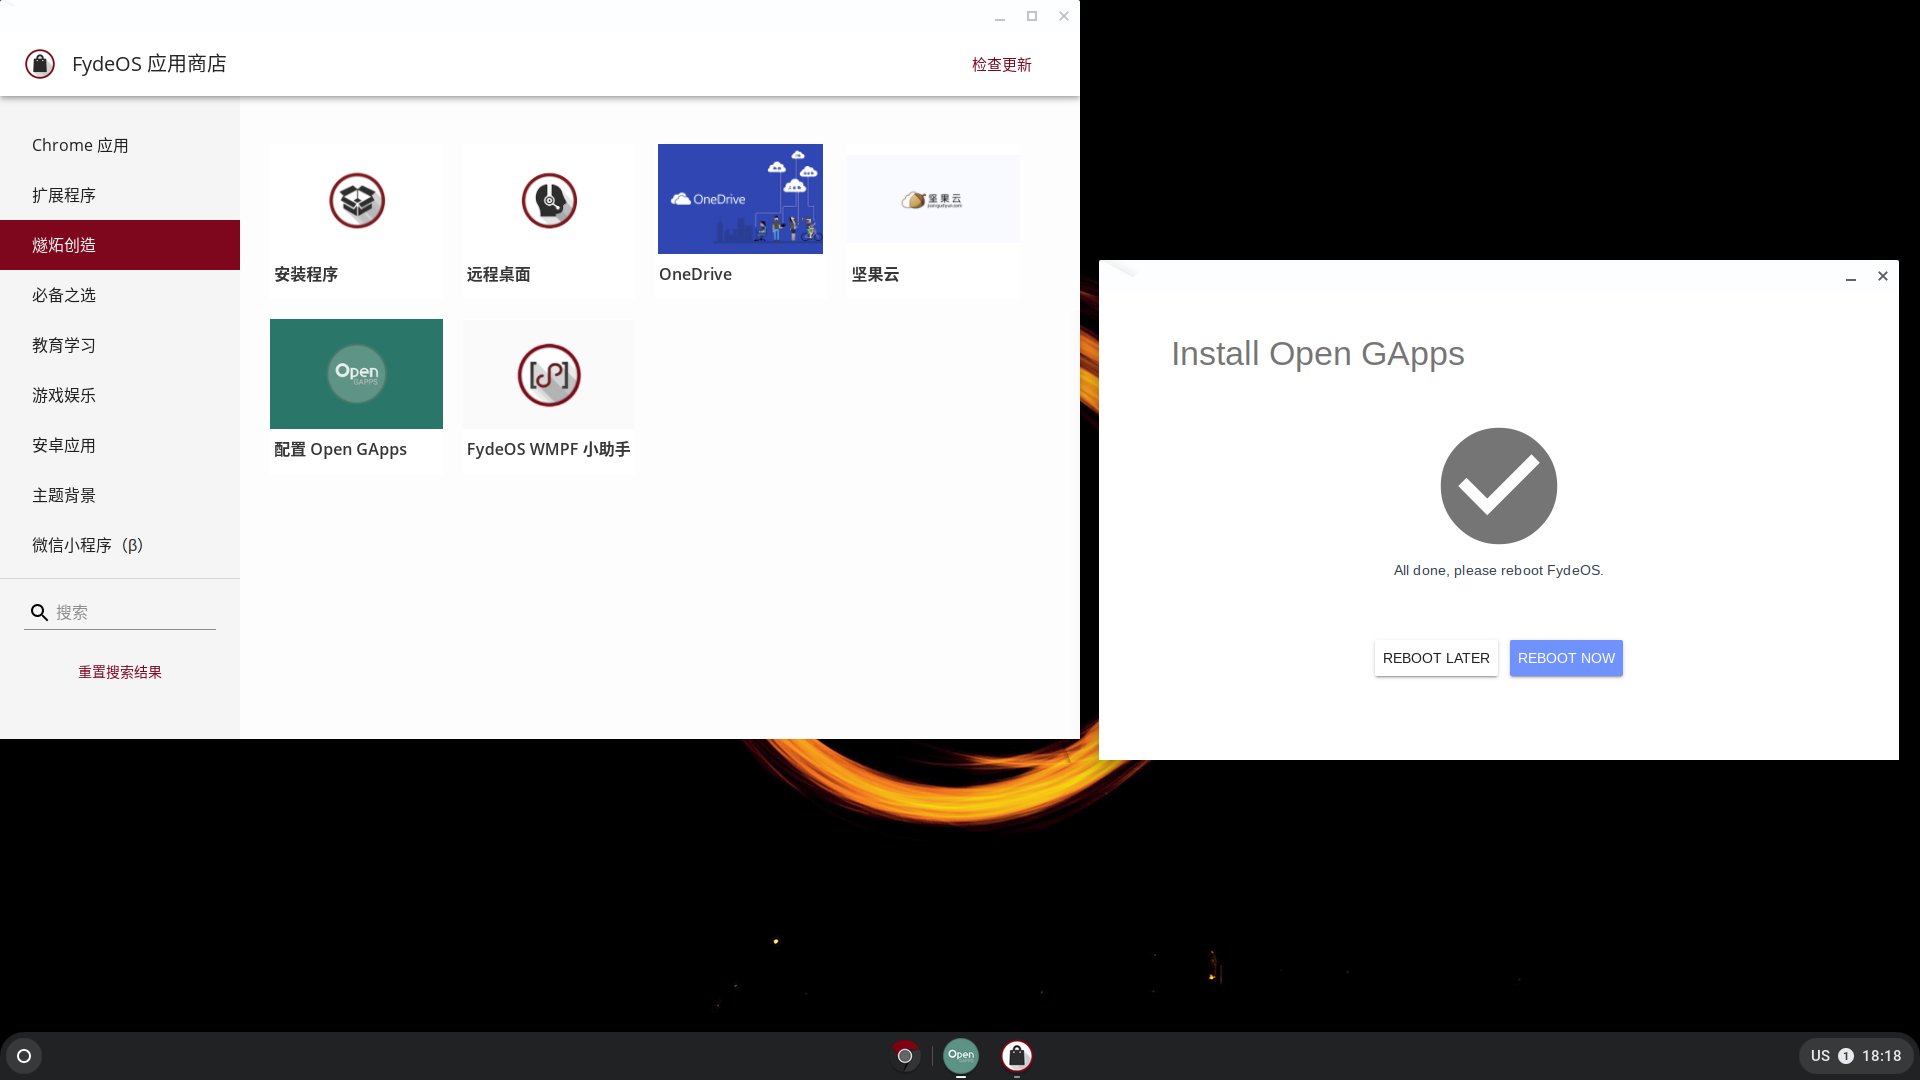Screen dimensions: 1920x1080
Task: Open the launcher circle on shelf
Action: tap(24, 1056)
